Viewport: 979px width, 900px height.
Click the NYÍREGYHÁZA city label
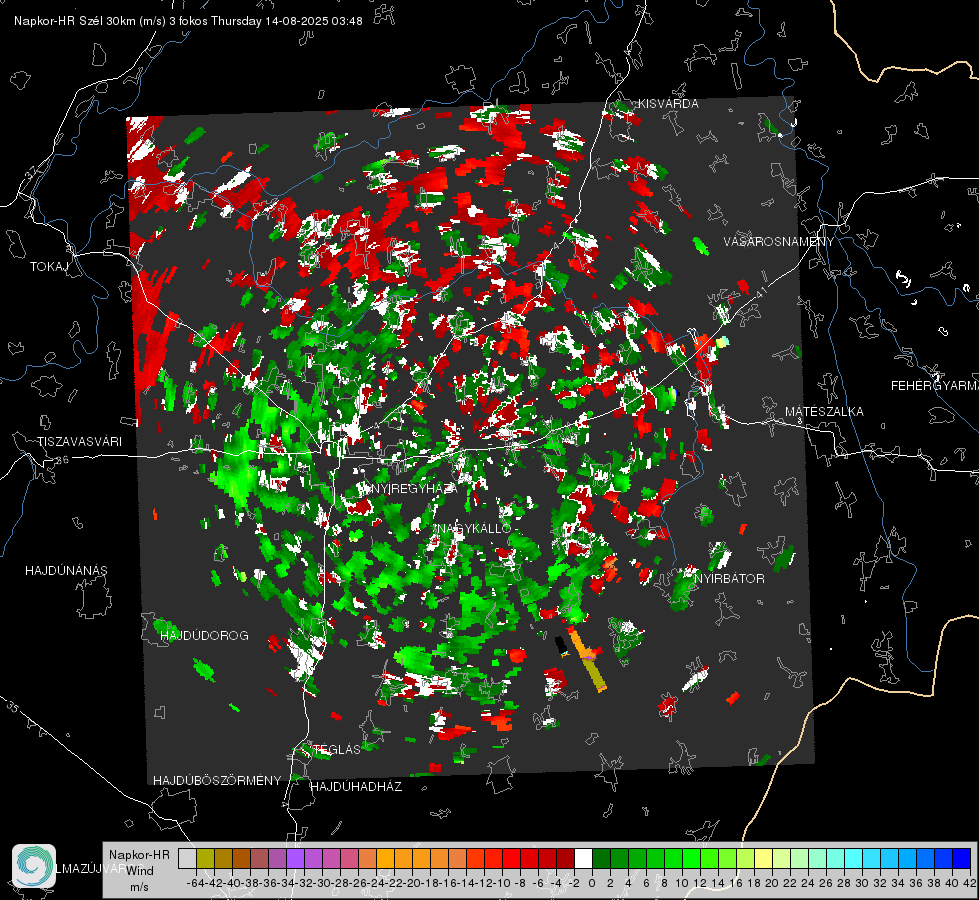pos(414,488)
